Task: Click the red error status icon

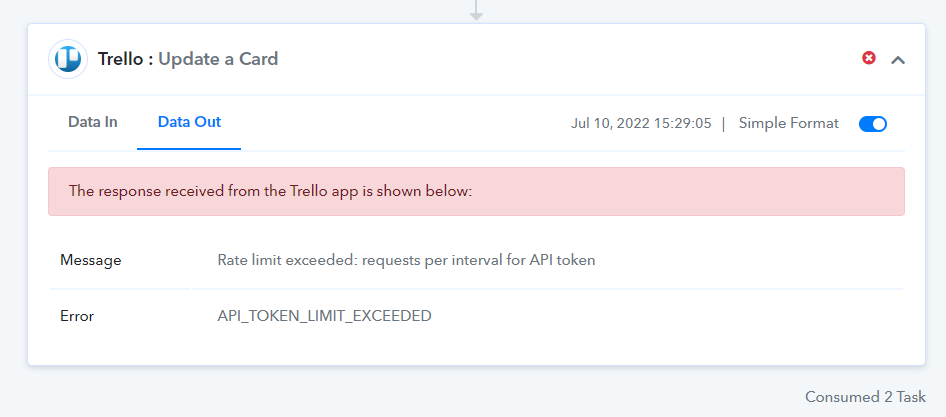Action: tap(869, 58)
